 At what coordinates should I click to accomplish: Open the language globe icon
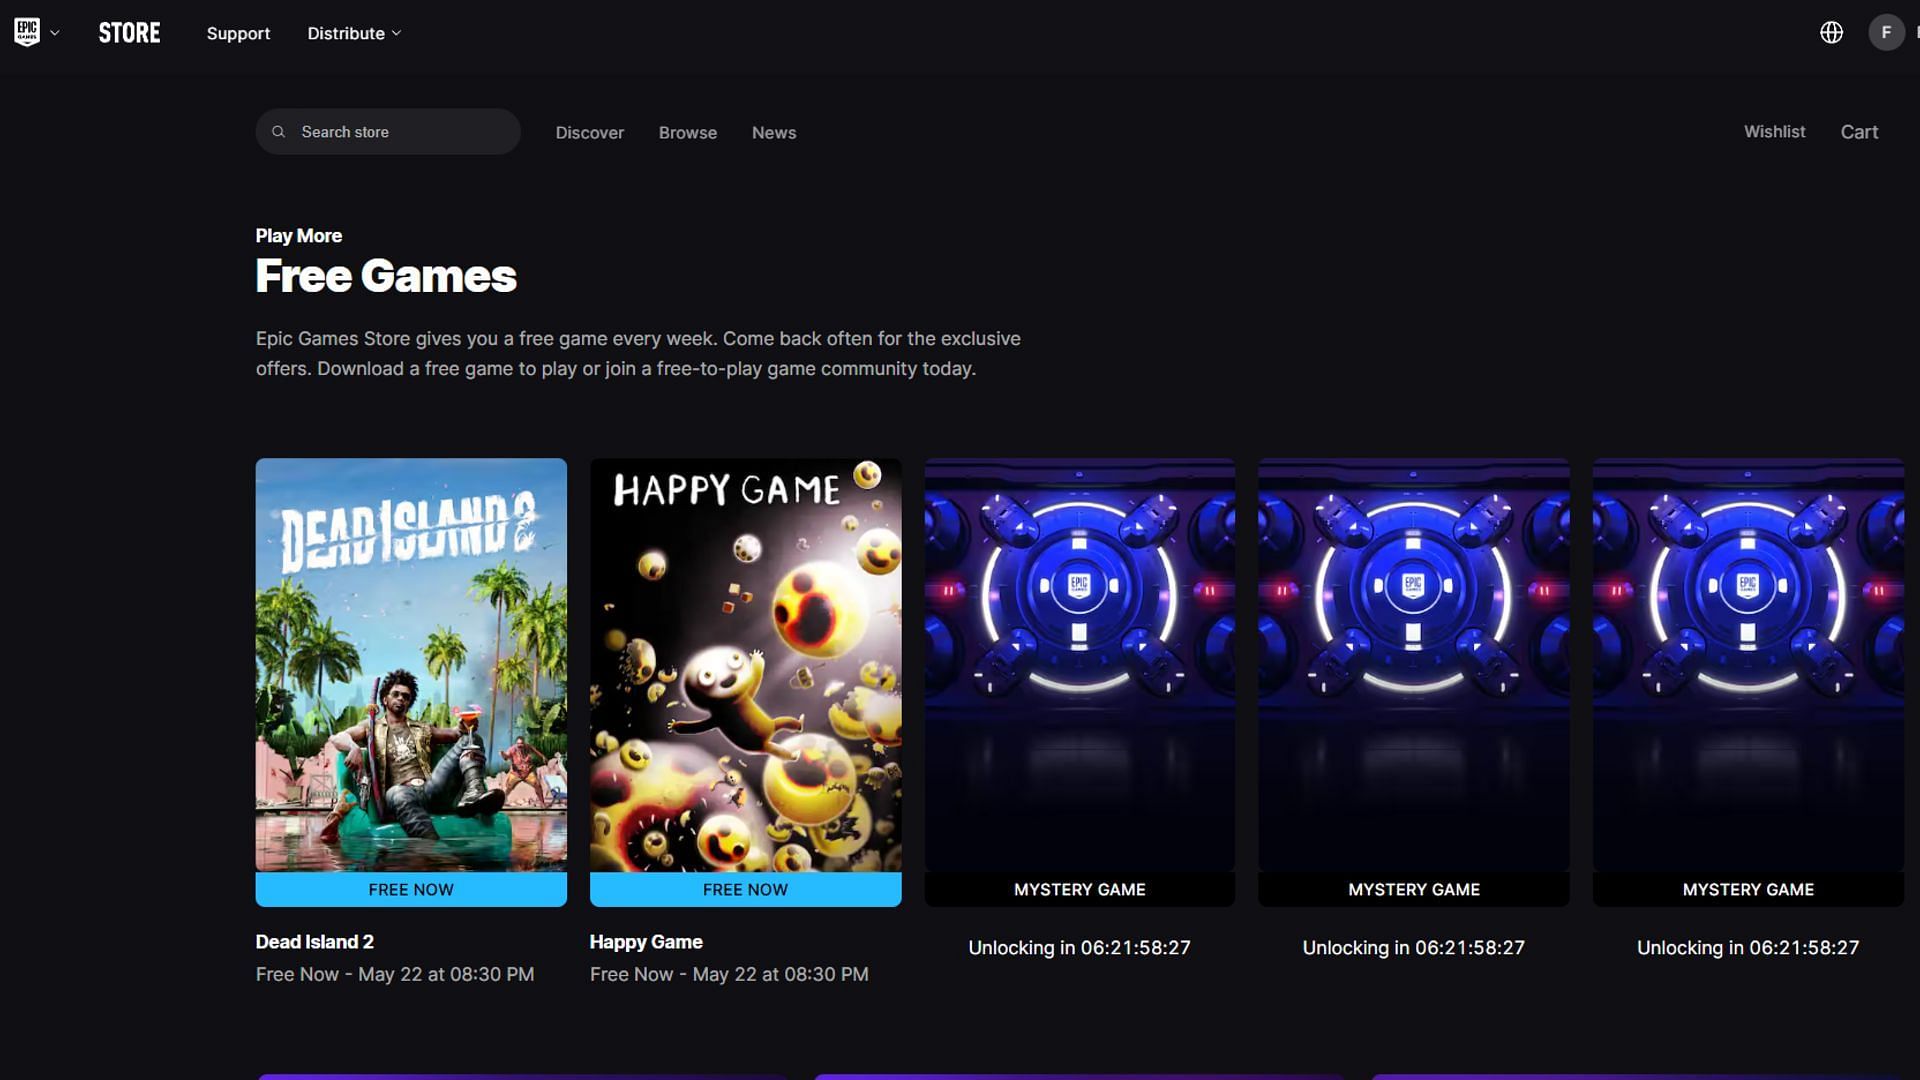click(1831, 33)
